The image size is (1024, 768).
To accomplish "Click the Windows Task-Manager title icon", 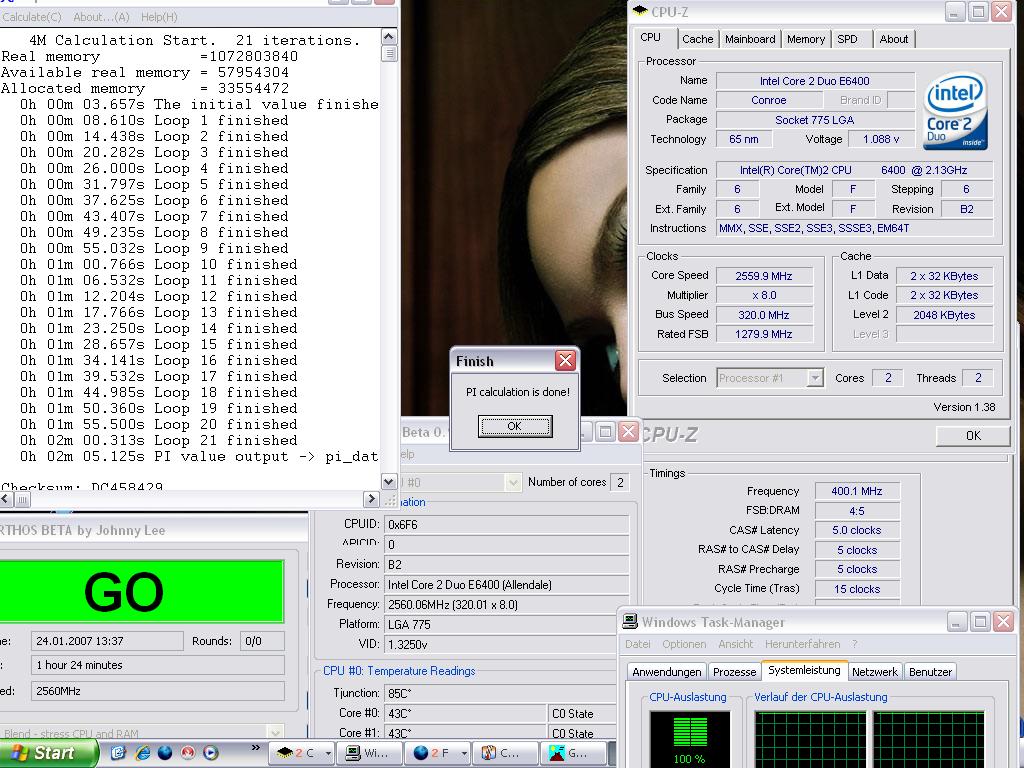I will [x=630, y=621].
